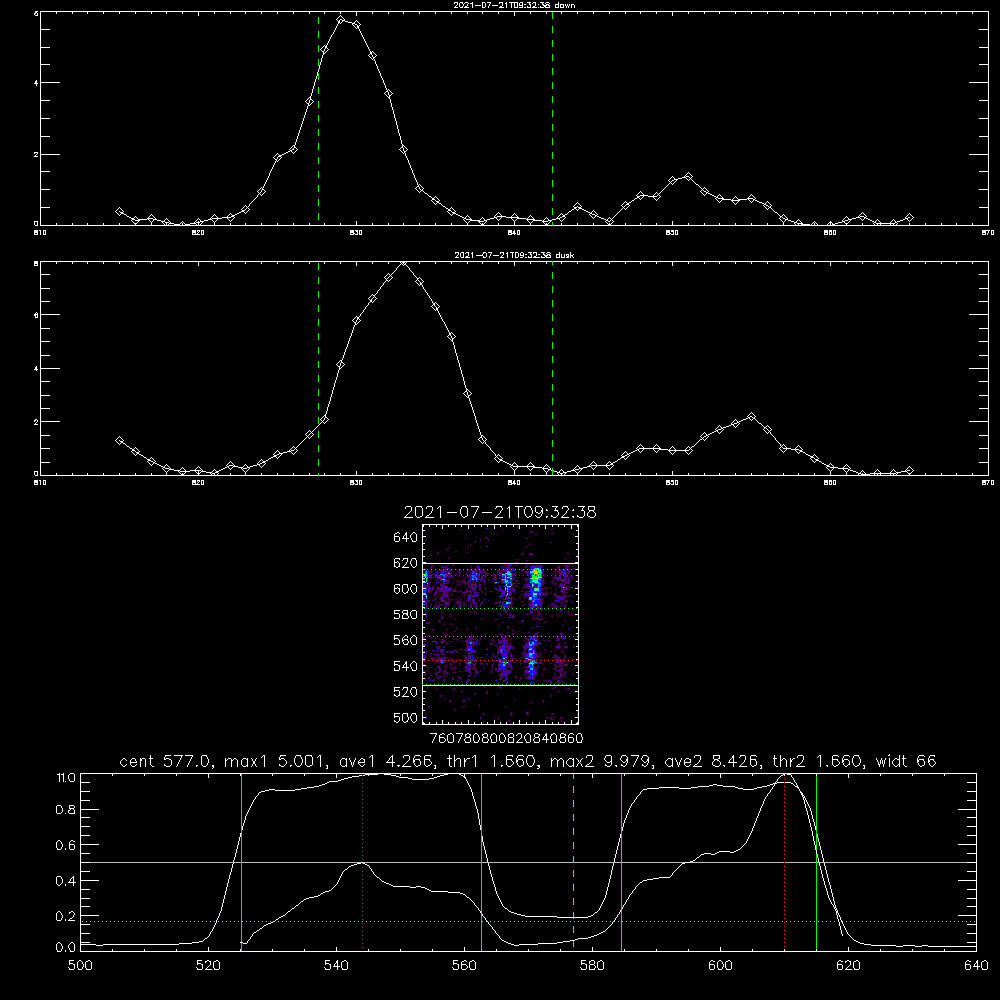Image resolution: width=1000 pixels, height=1000 pixels.
Task: Click the bottom plot x-axis label 500
Action: [x=80, y=966]
